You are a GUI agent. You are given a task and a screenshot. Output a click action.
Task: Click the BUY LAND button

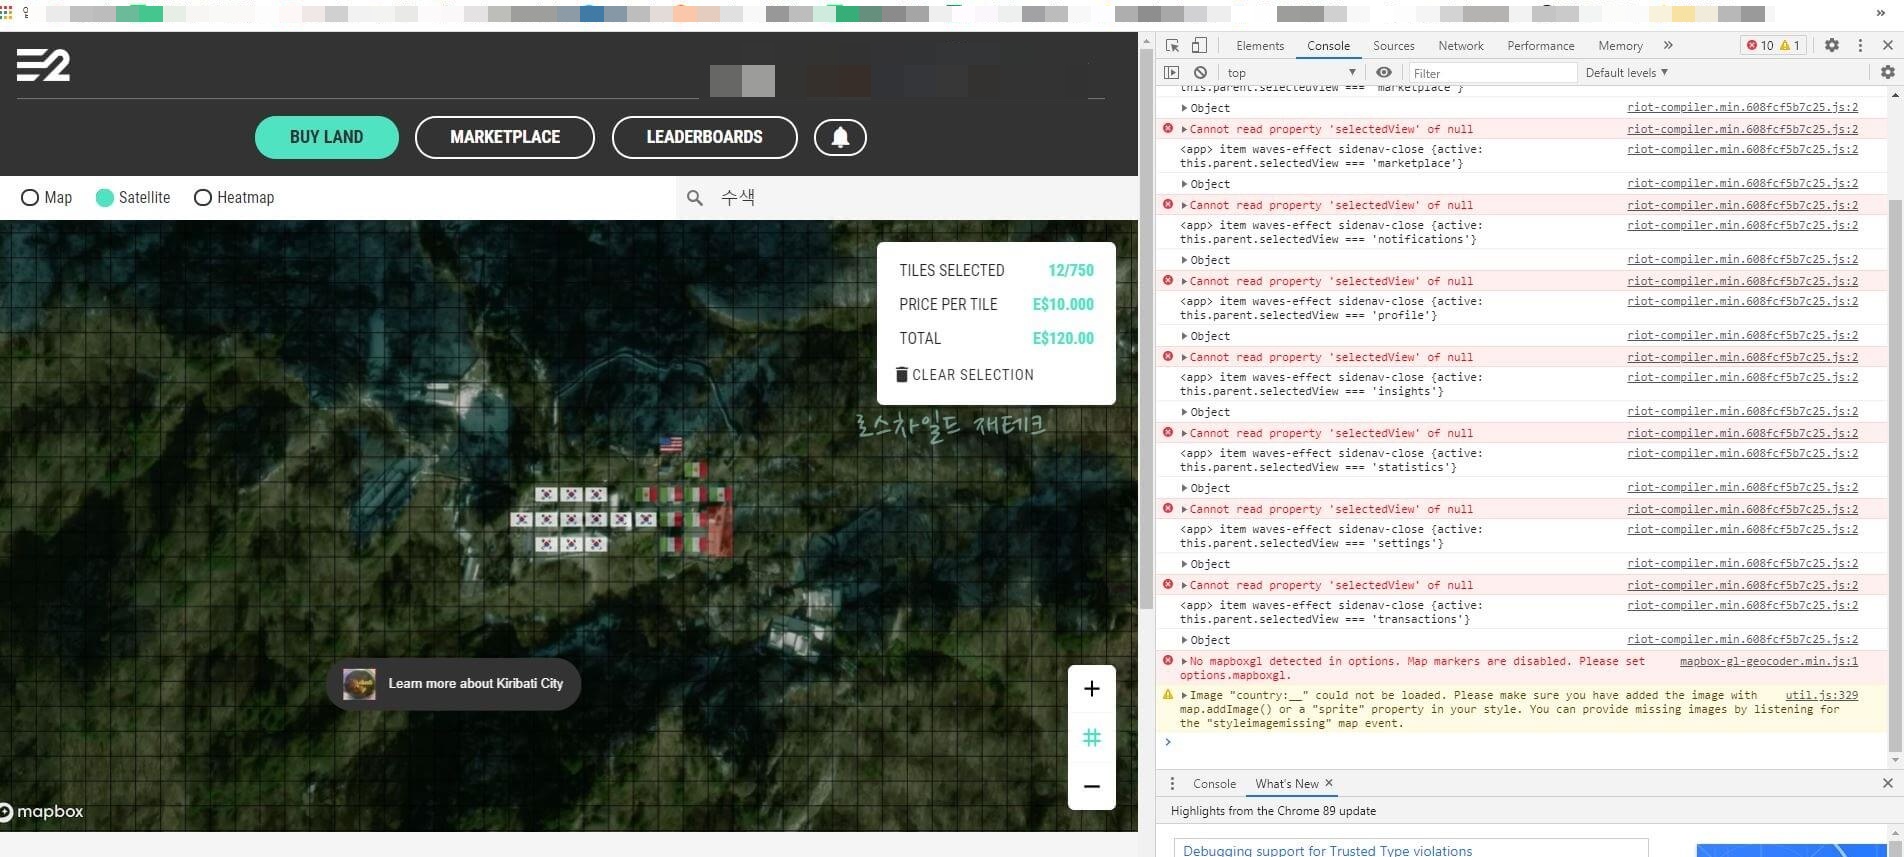[326, 137]
